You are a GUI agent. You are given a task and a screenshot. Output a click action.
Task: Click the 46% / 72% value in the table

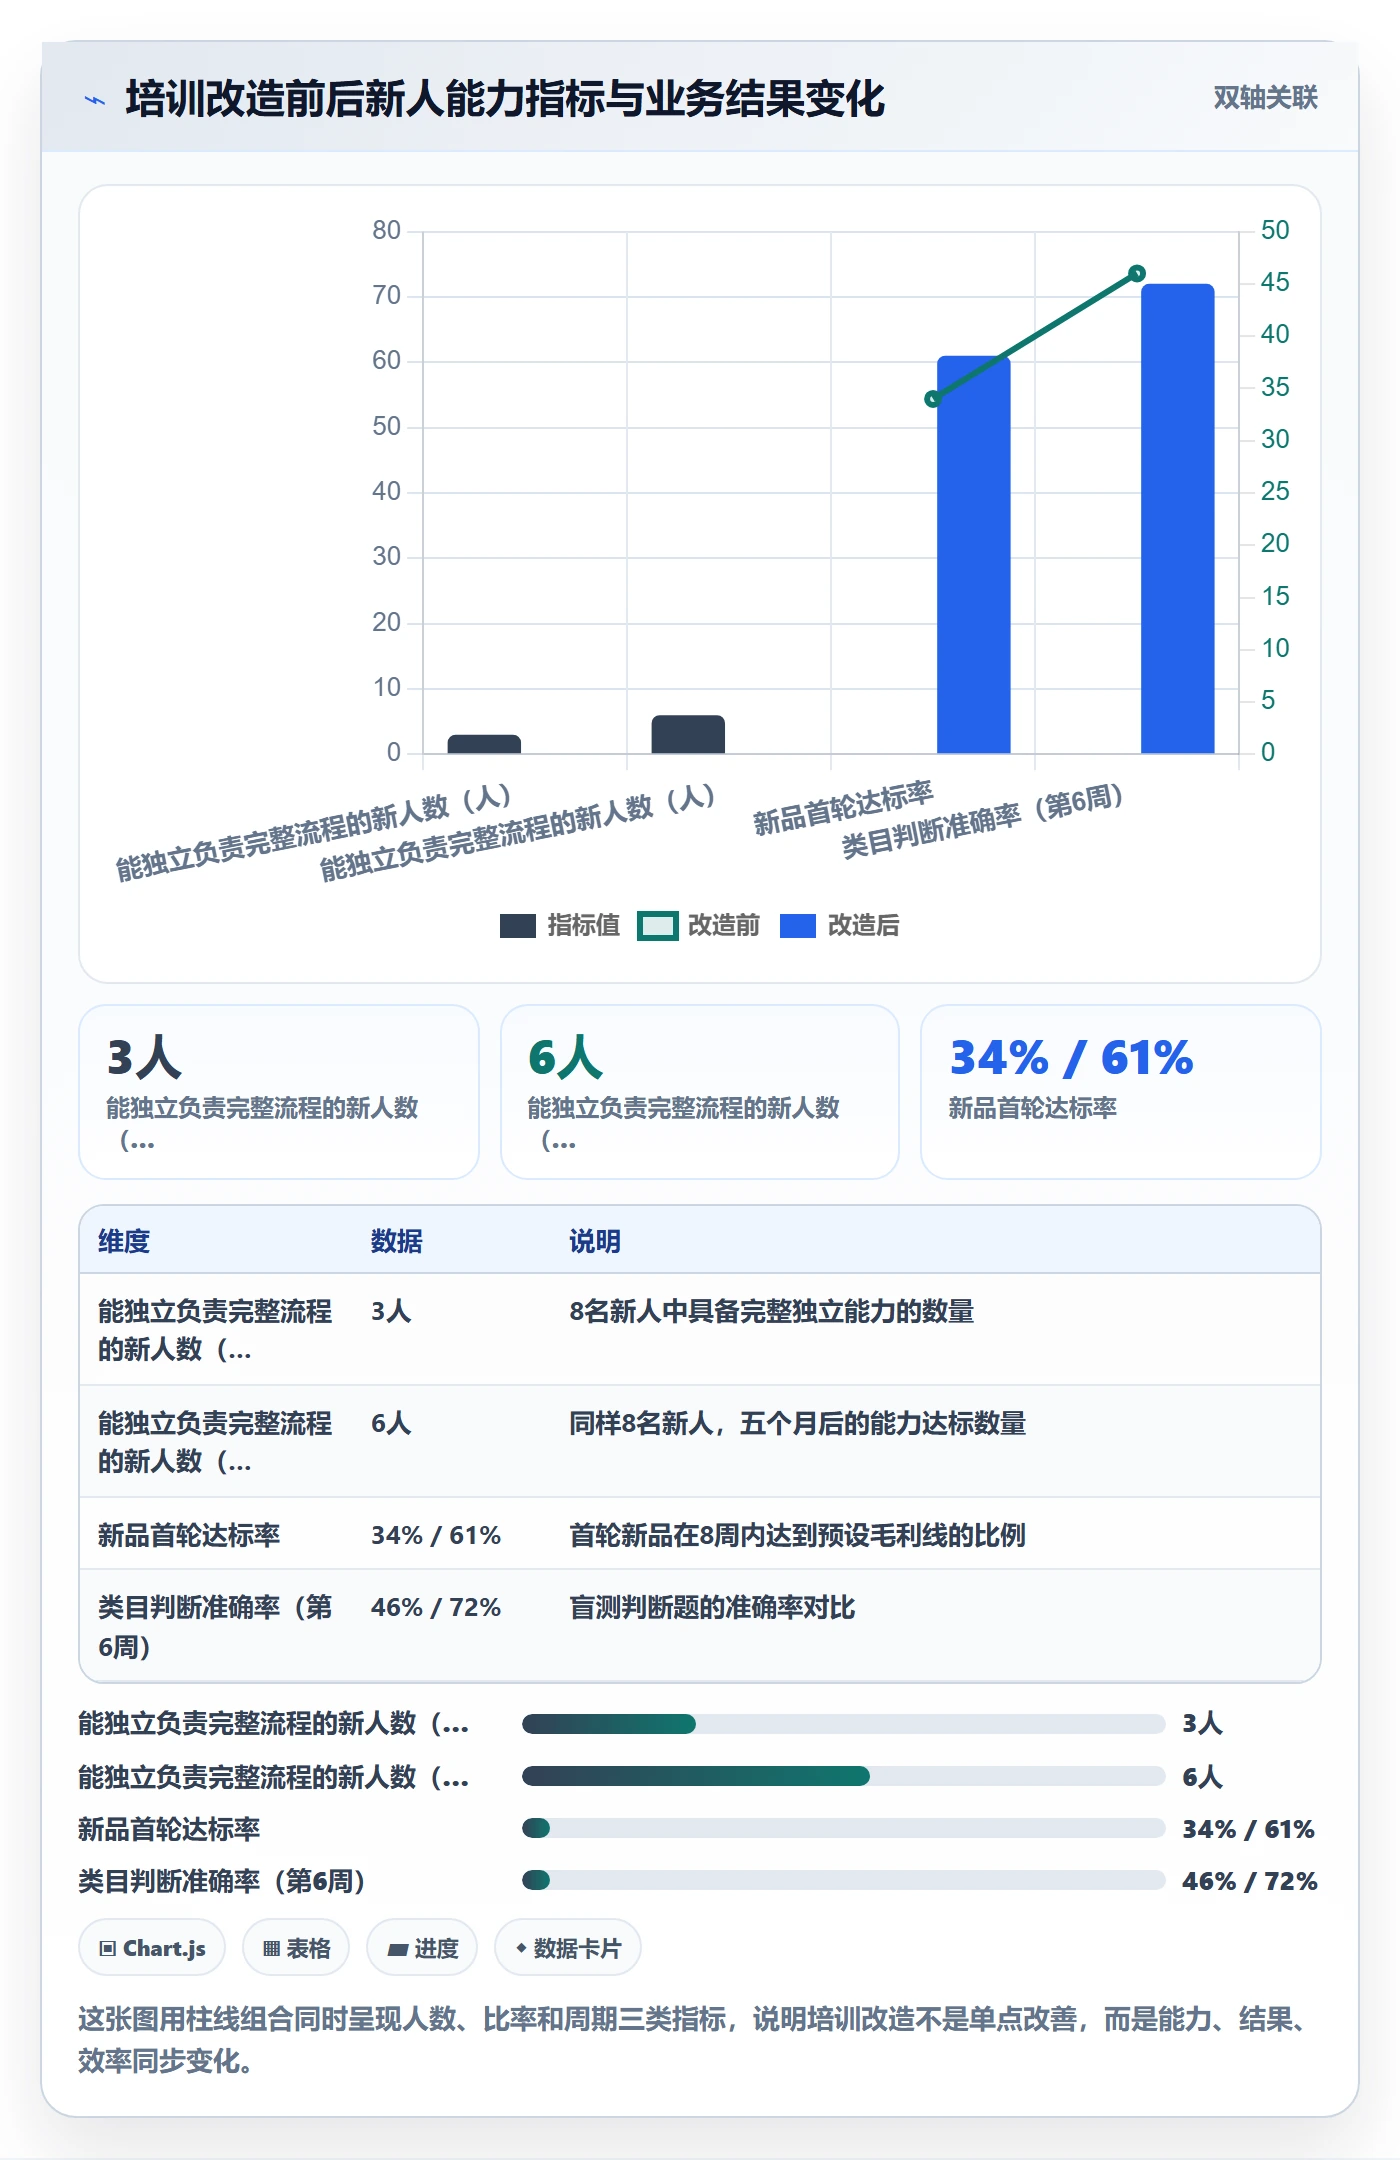click(x=436, y=1608)
